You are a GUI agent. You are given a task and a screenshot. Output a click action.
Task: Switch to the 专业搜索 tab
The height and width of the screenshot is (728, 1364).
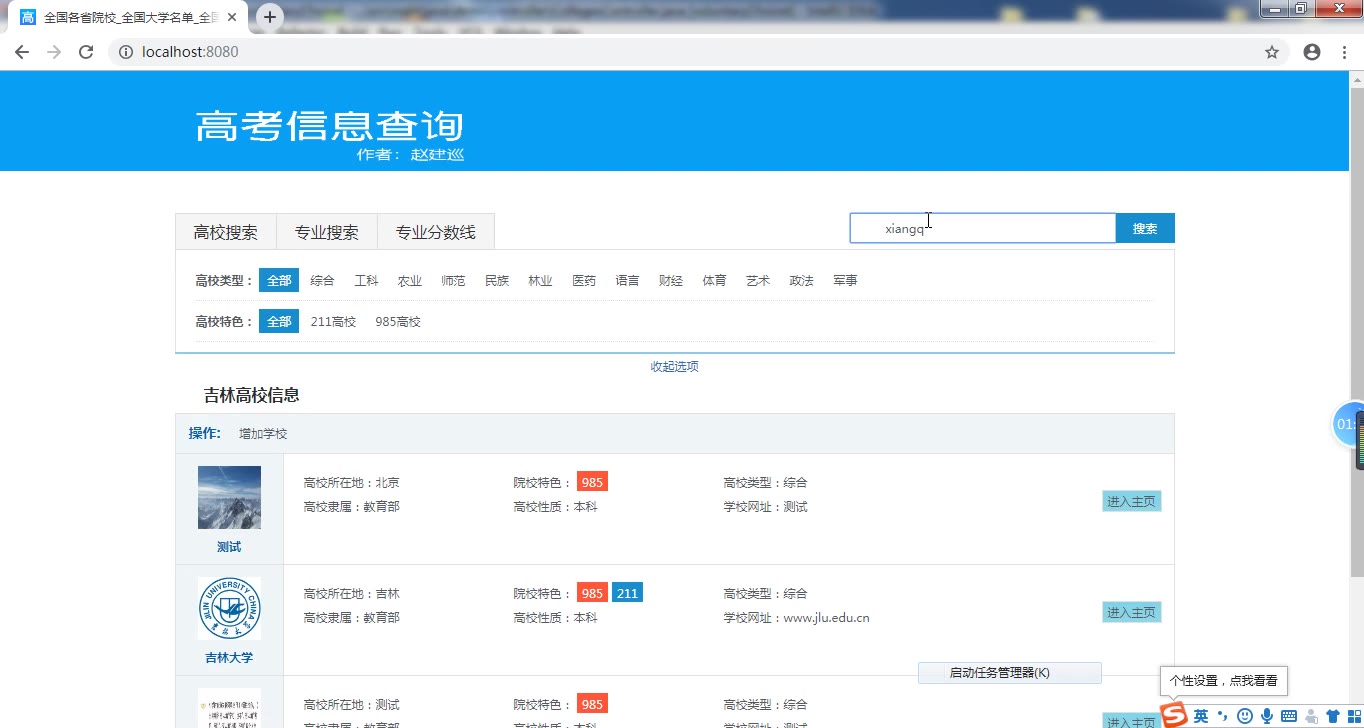point(326,232)
